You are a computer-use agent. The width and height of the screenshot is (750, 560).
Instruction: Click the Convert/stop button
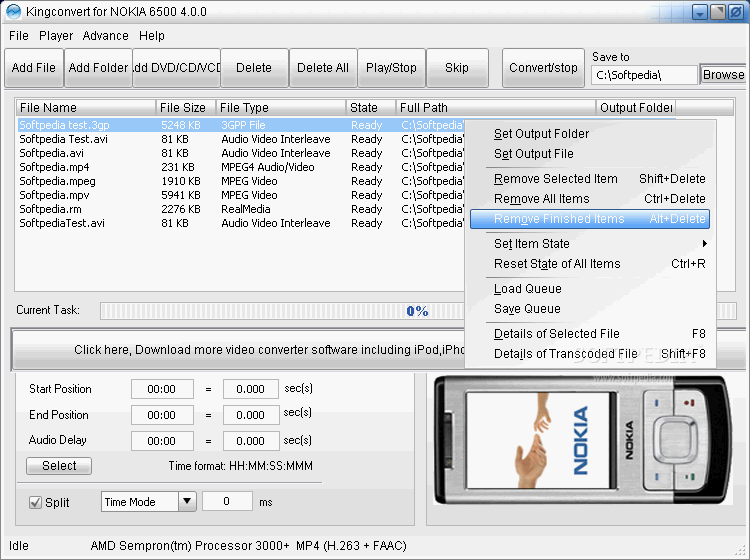[x=543, y=68]
